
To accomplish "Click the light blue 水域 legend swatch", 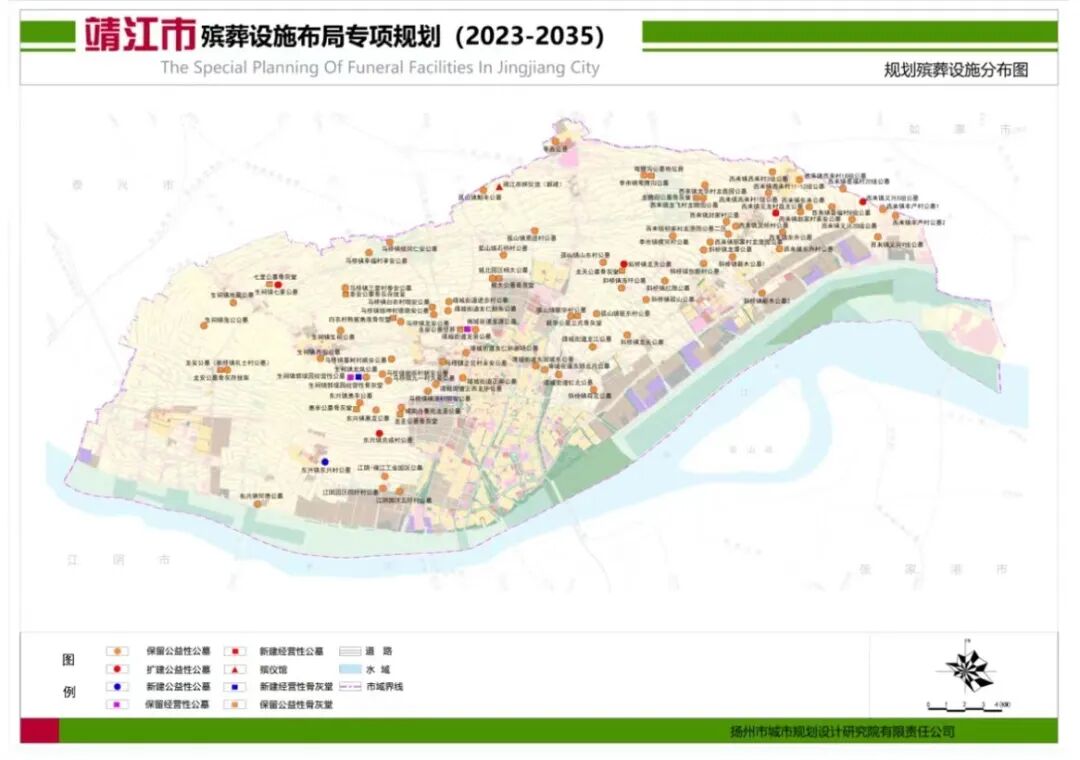I will pos(351,669).
